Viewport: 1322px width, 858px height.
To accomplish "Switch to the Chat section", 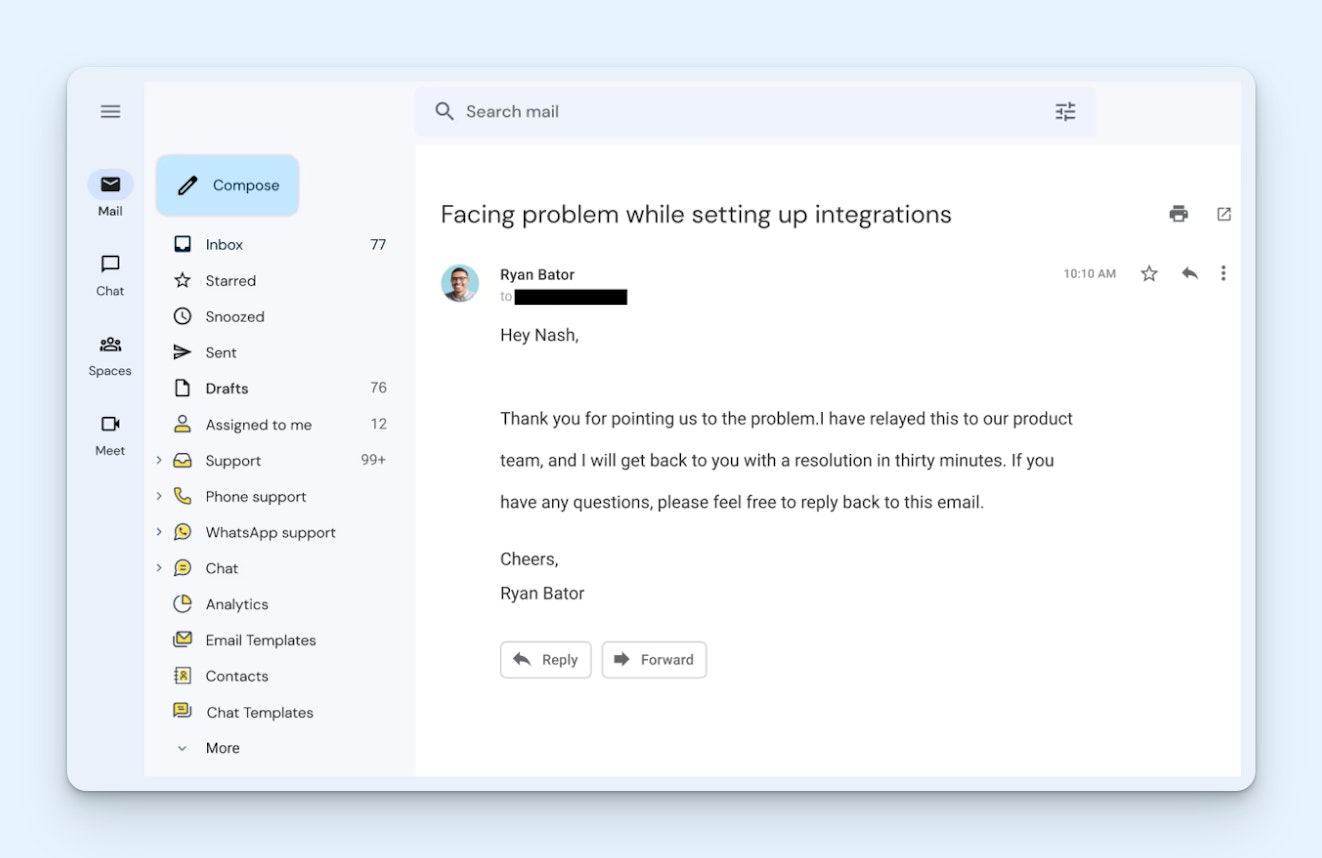I will point(110,274).
